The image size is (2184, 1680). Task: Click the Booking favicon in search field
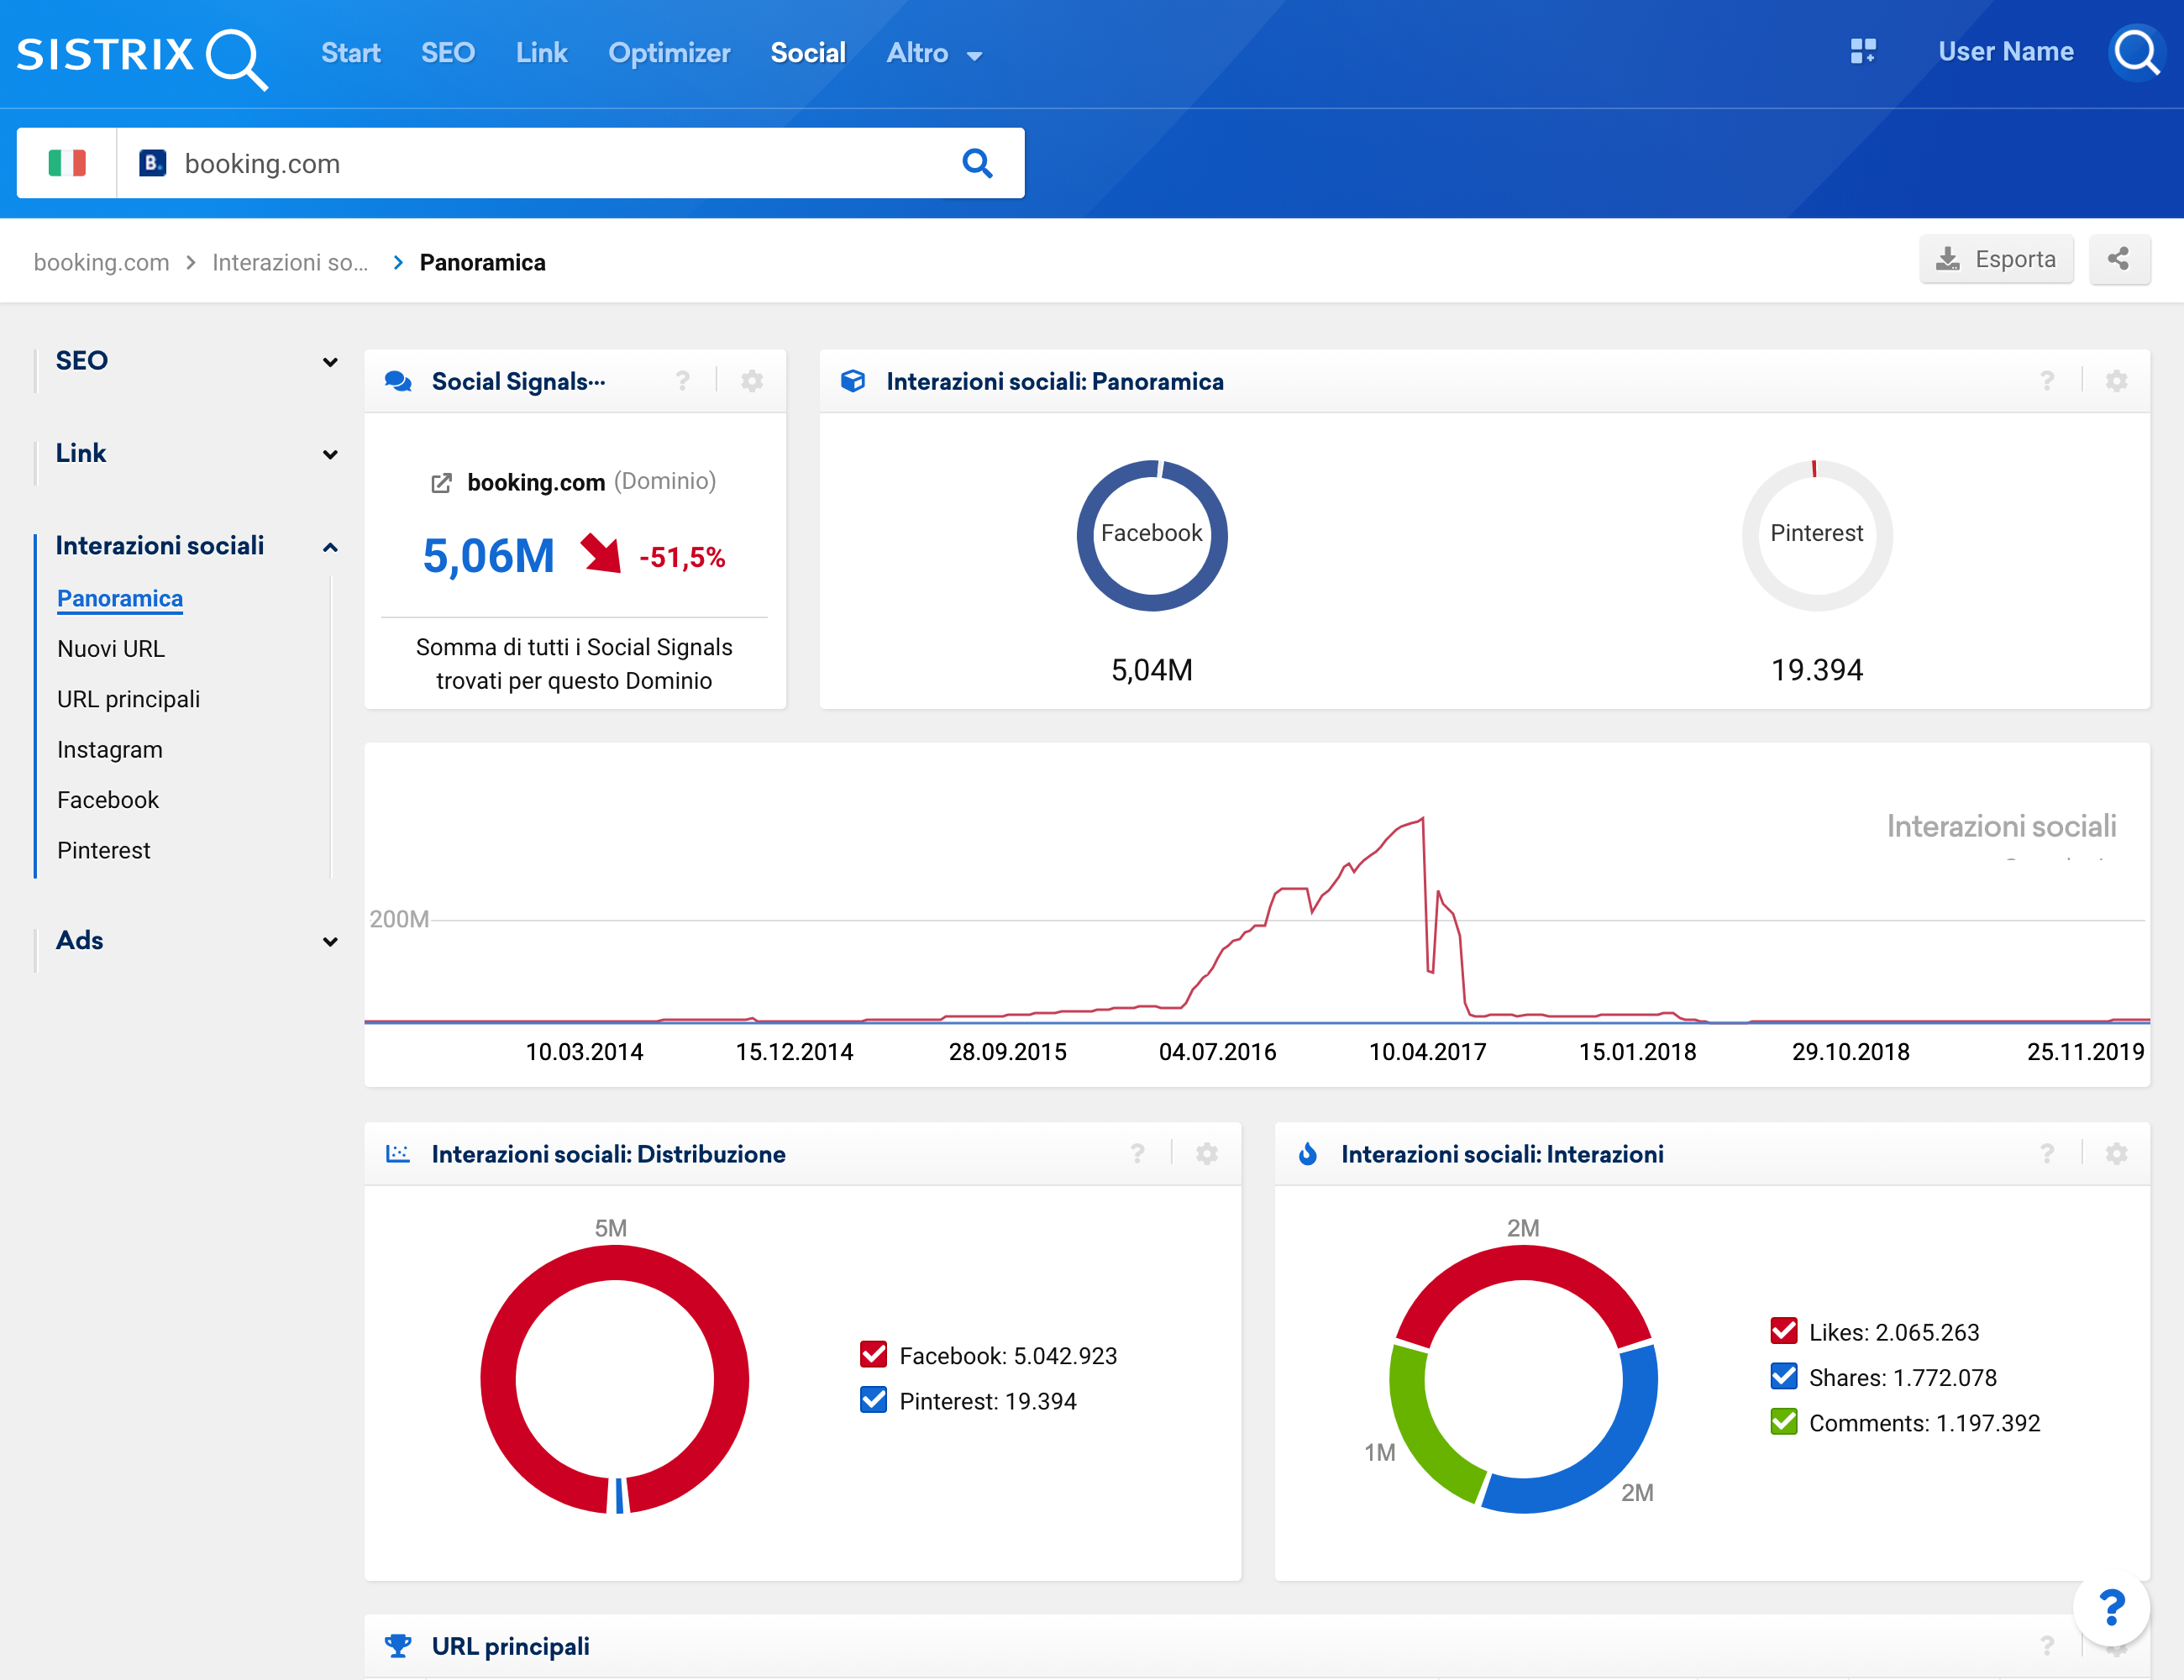pos(152,163)
